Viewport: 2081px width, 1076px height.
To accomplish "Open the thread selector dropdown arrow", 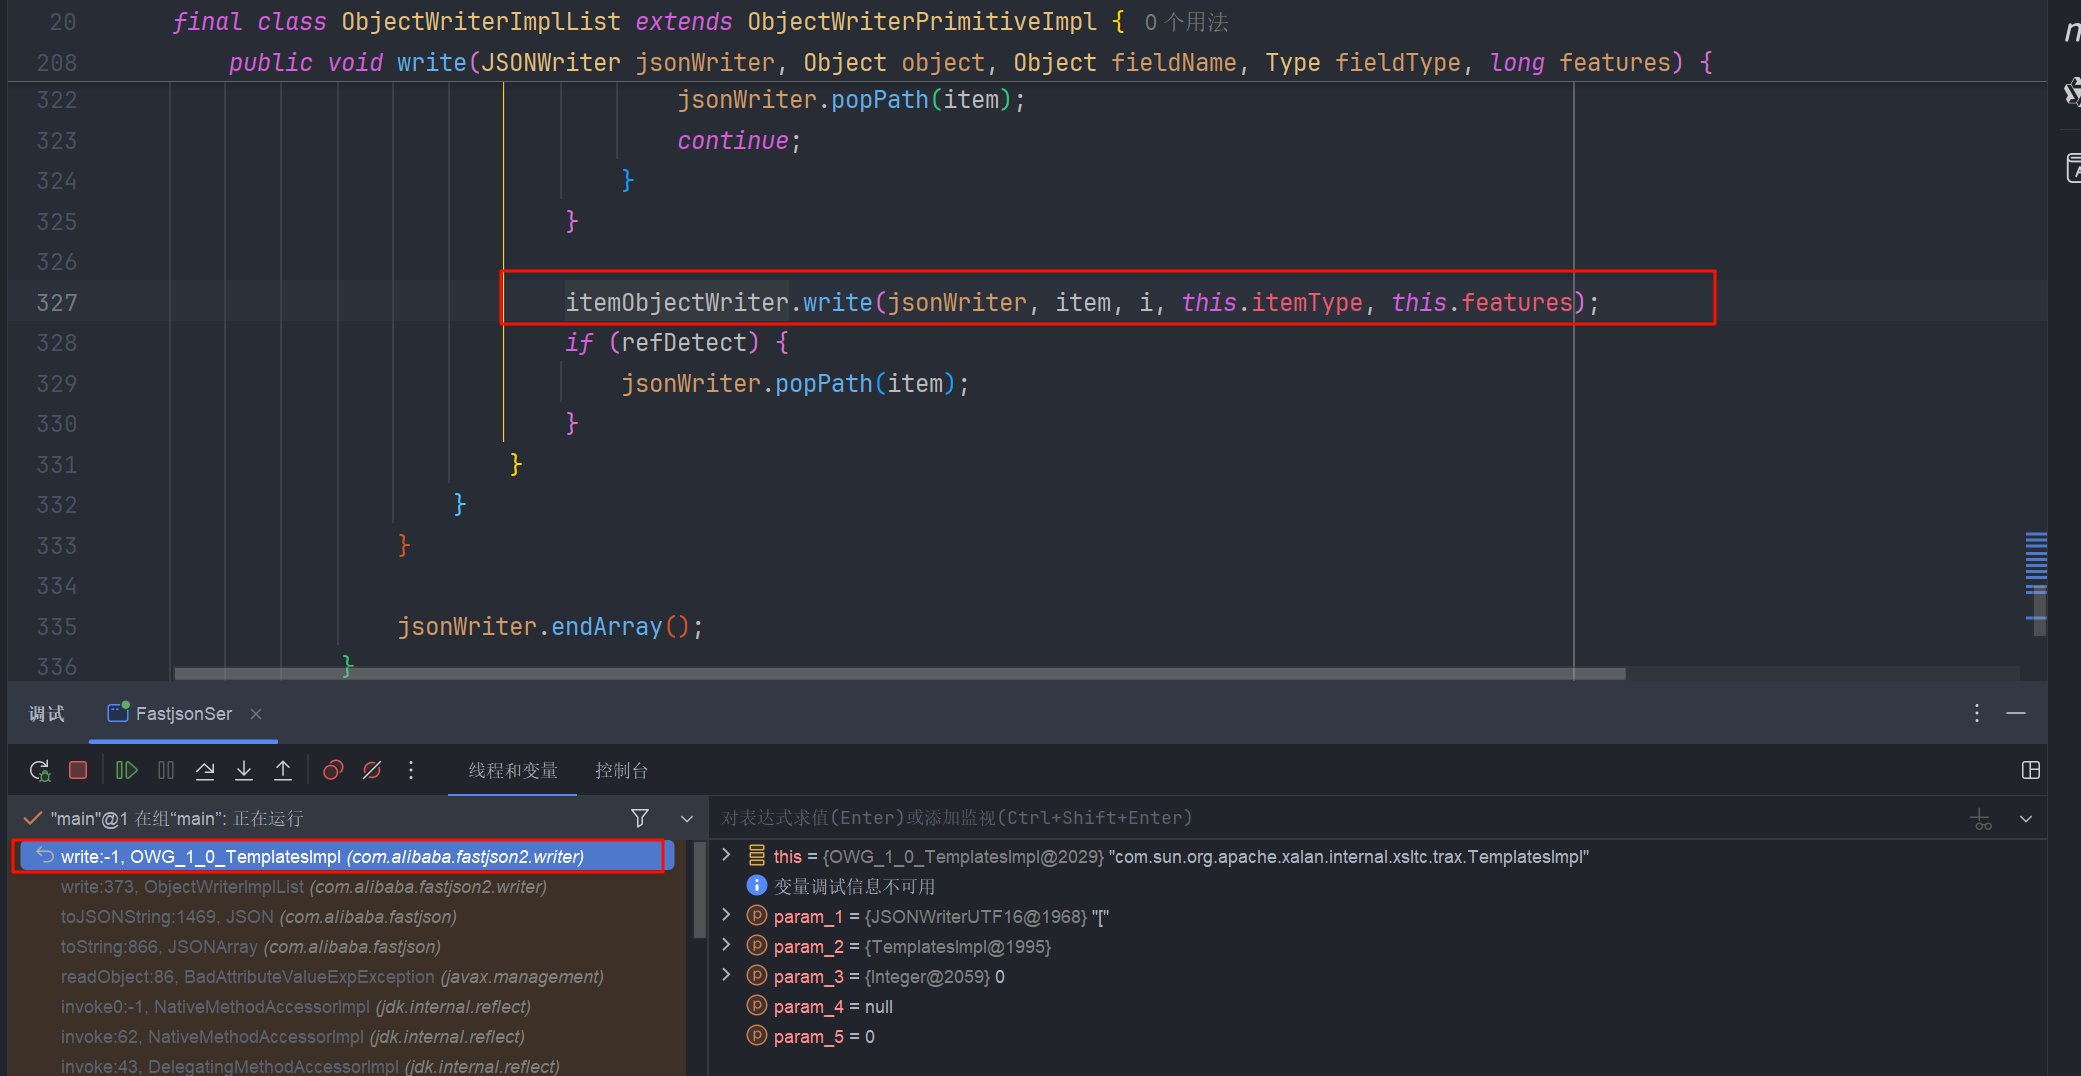I will point(687,819).
